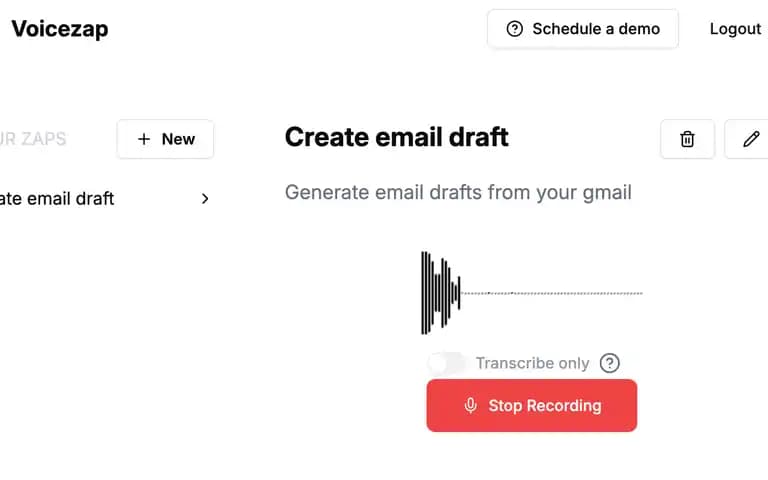Image resolution: width=768 pixels, height=480 pixels.
Task: Click the Logout link
Action: pos(735,29)
